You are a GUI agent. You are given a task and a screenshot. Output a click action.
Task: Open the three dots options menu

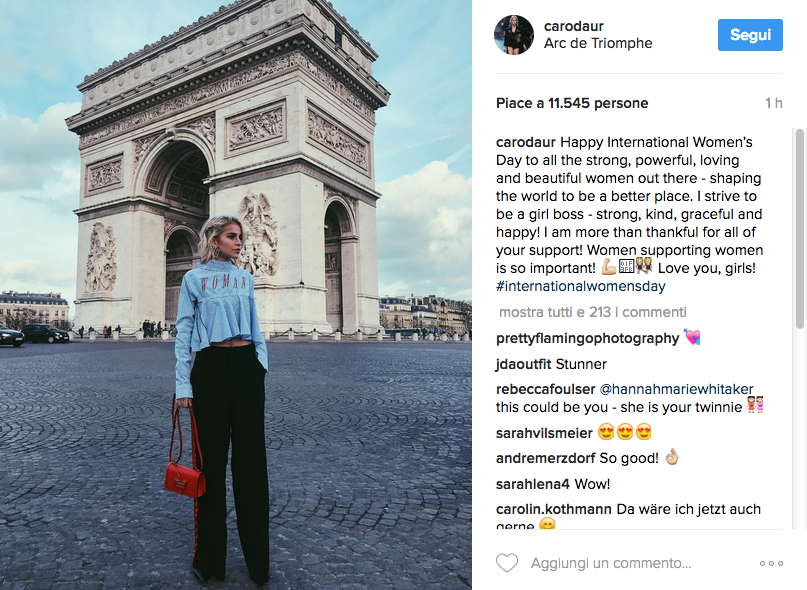(771, 564)
